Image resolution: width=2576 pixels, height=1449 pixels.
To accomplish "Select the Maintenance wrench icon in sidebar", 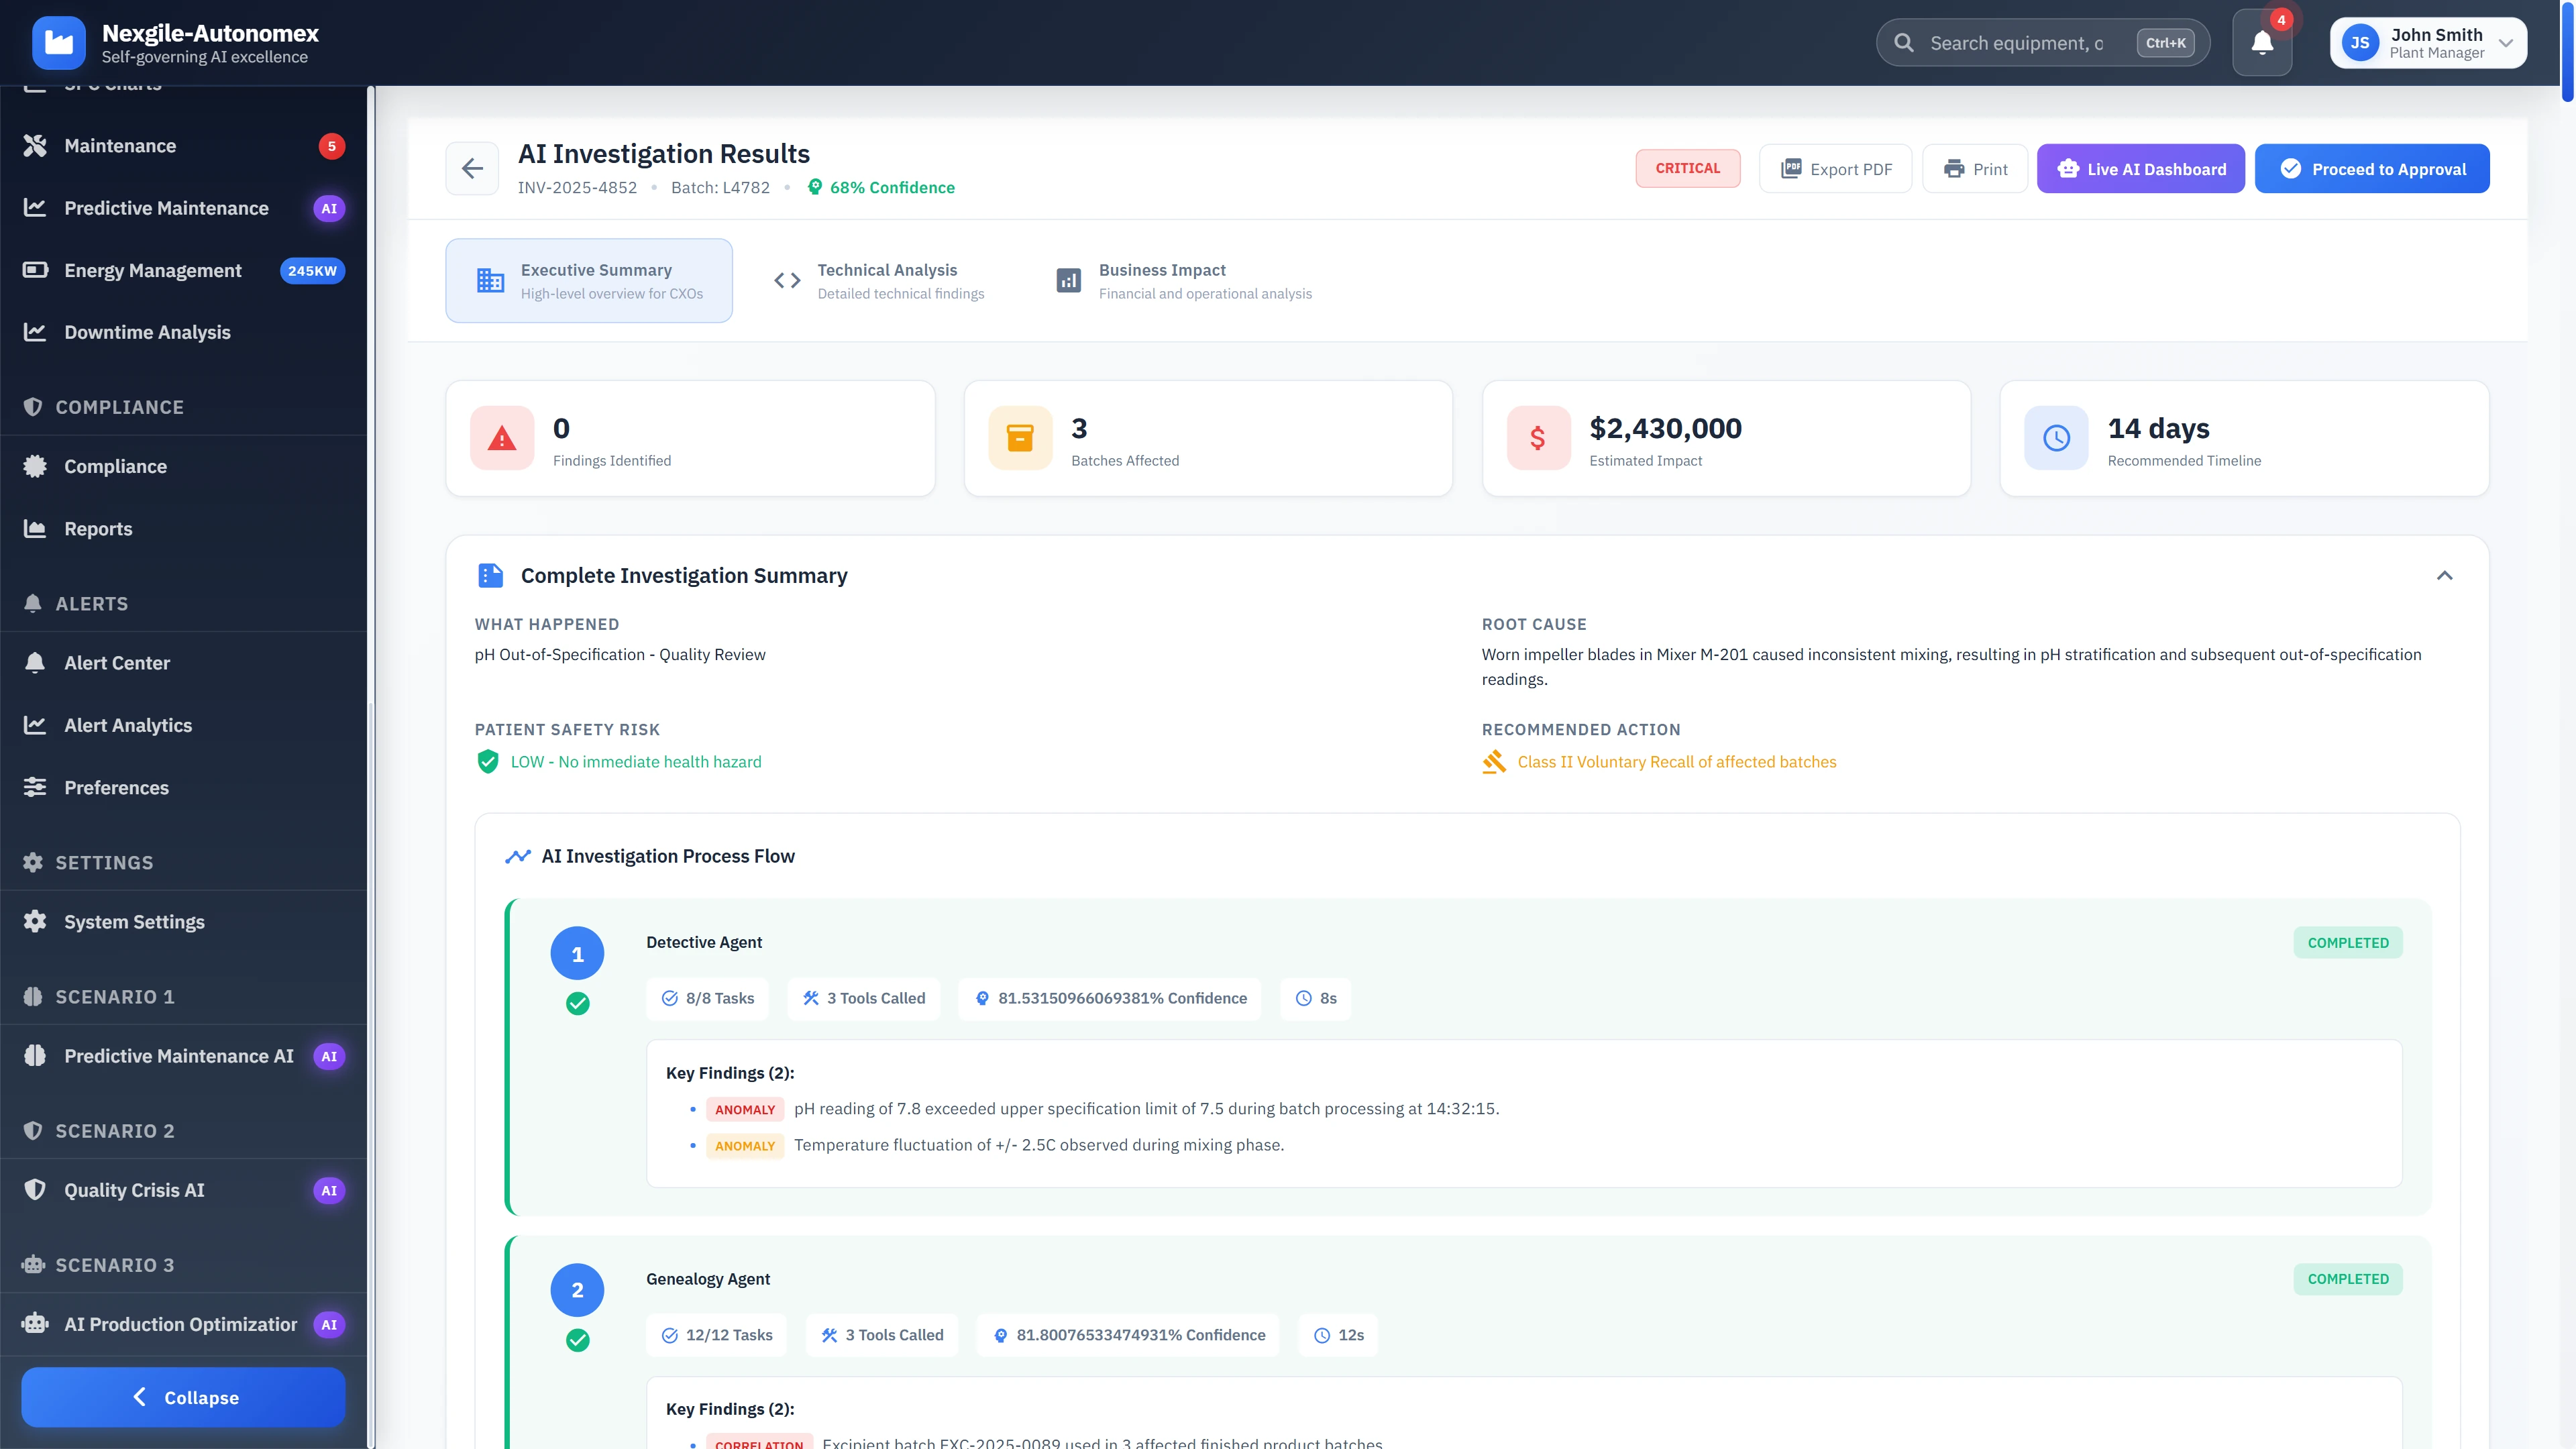I will [35, 145].
